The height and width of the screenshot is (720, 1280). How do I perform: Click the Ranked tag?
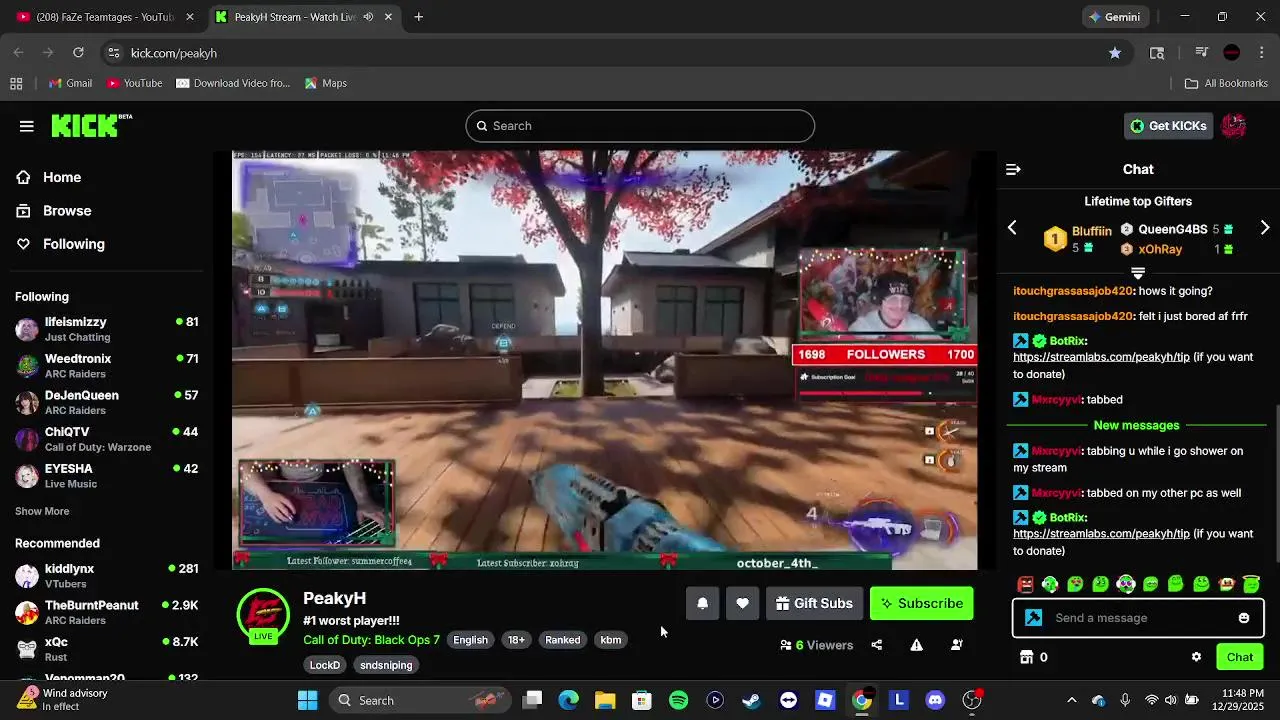point(562,640)
